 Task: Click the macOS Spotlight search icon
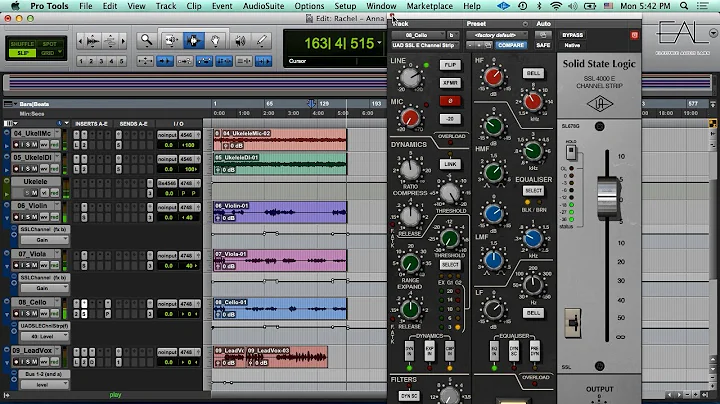click(x=684, y=6)
